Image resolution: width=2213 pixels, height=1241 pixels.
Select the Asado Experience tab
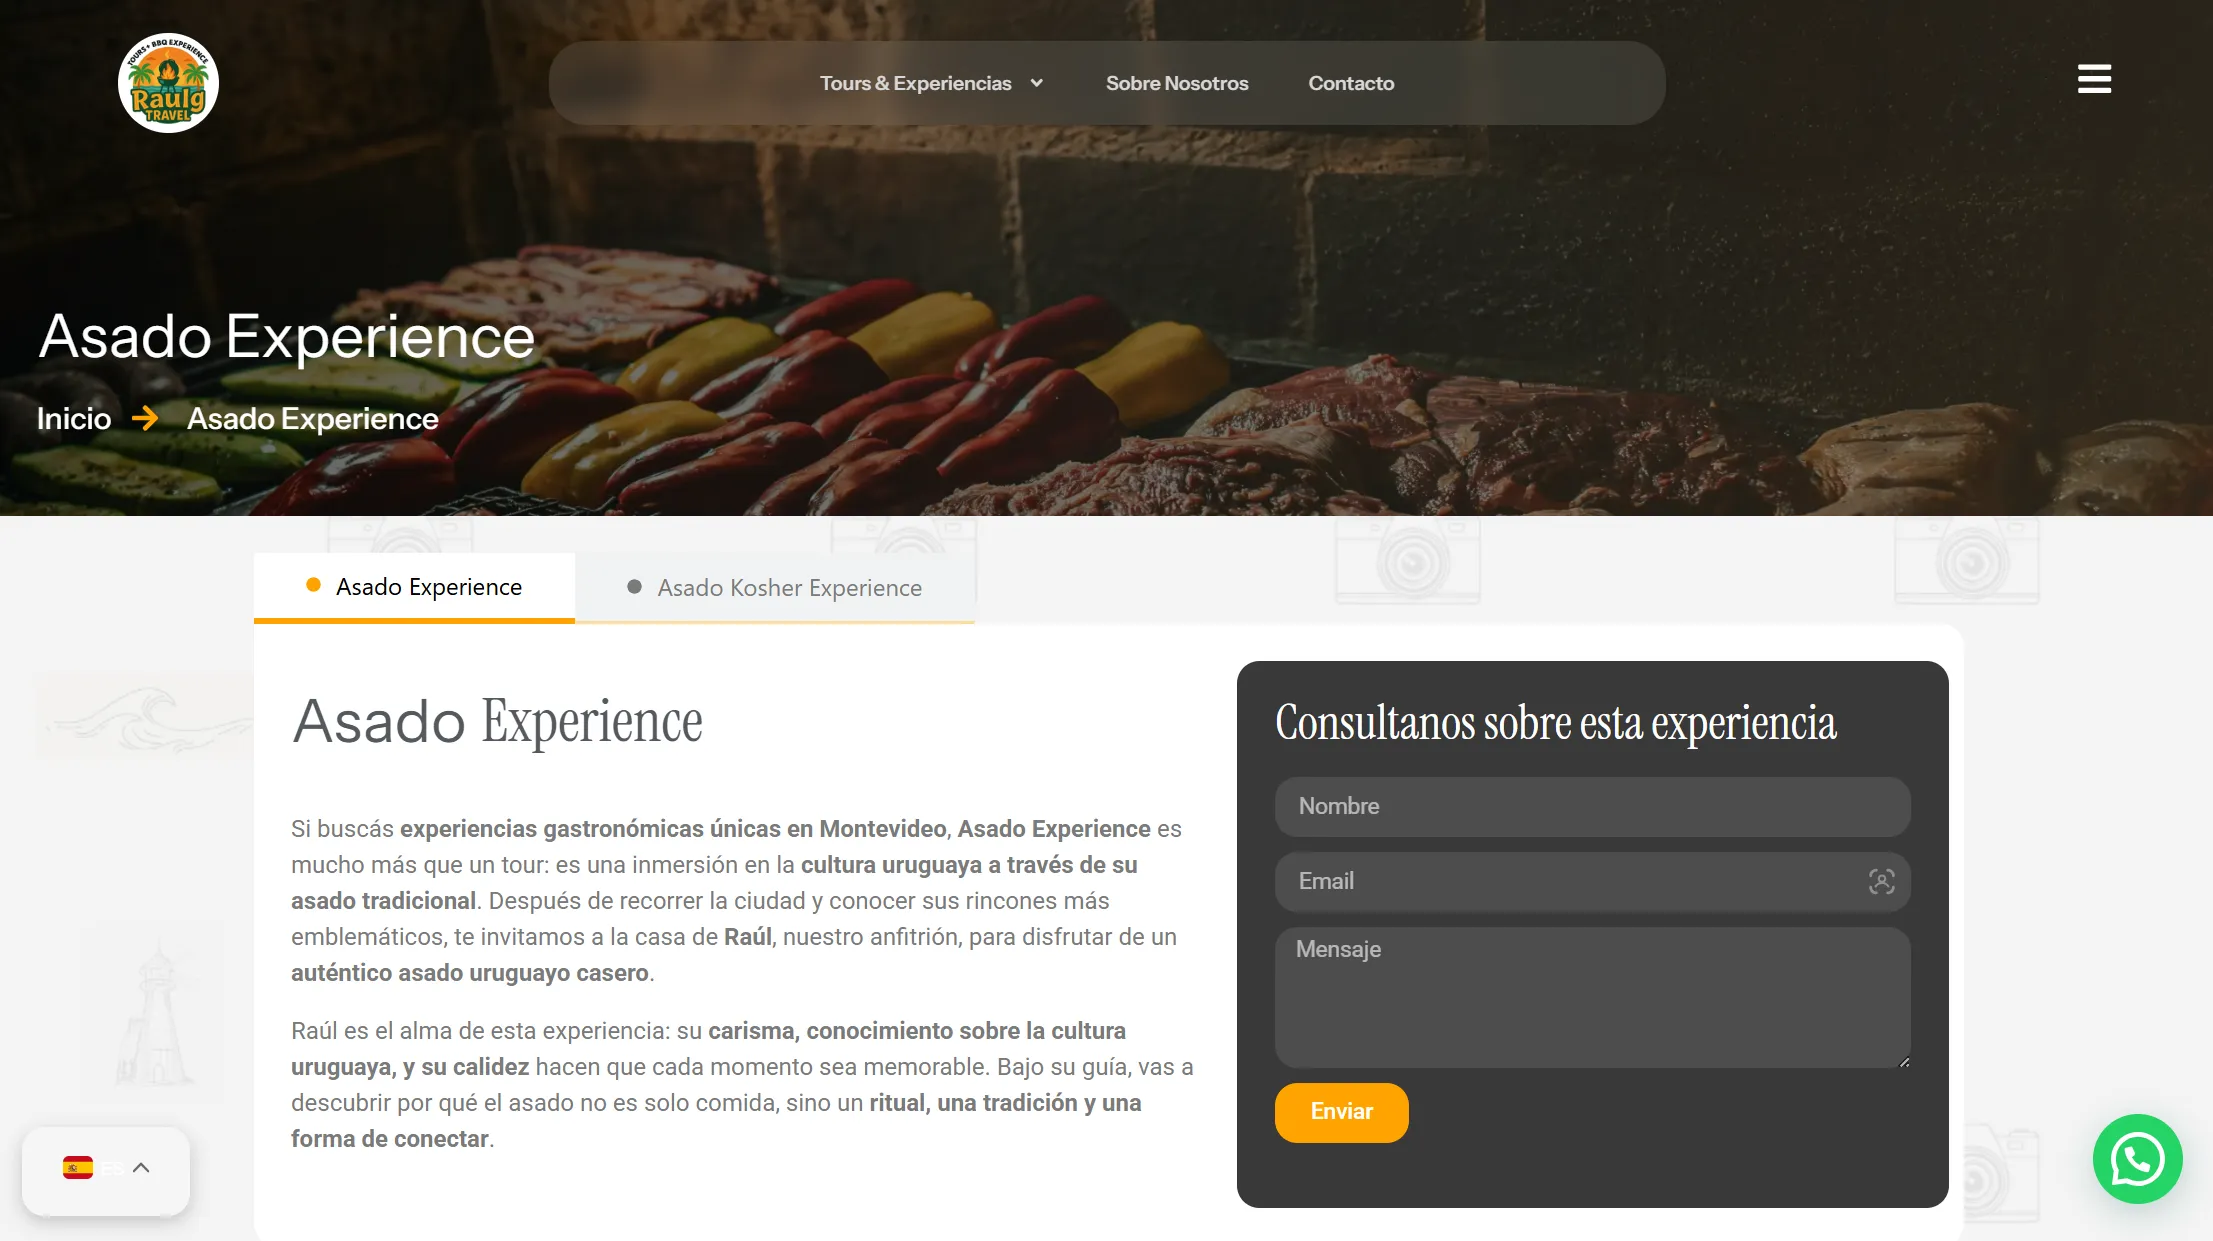pos(414,587)
